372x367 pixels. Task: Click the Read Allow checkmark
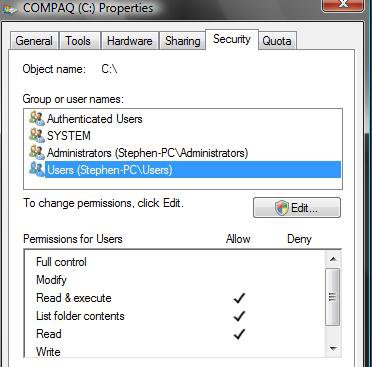239,334
